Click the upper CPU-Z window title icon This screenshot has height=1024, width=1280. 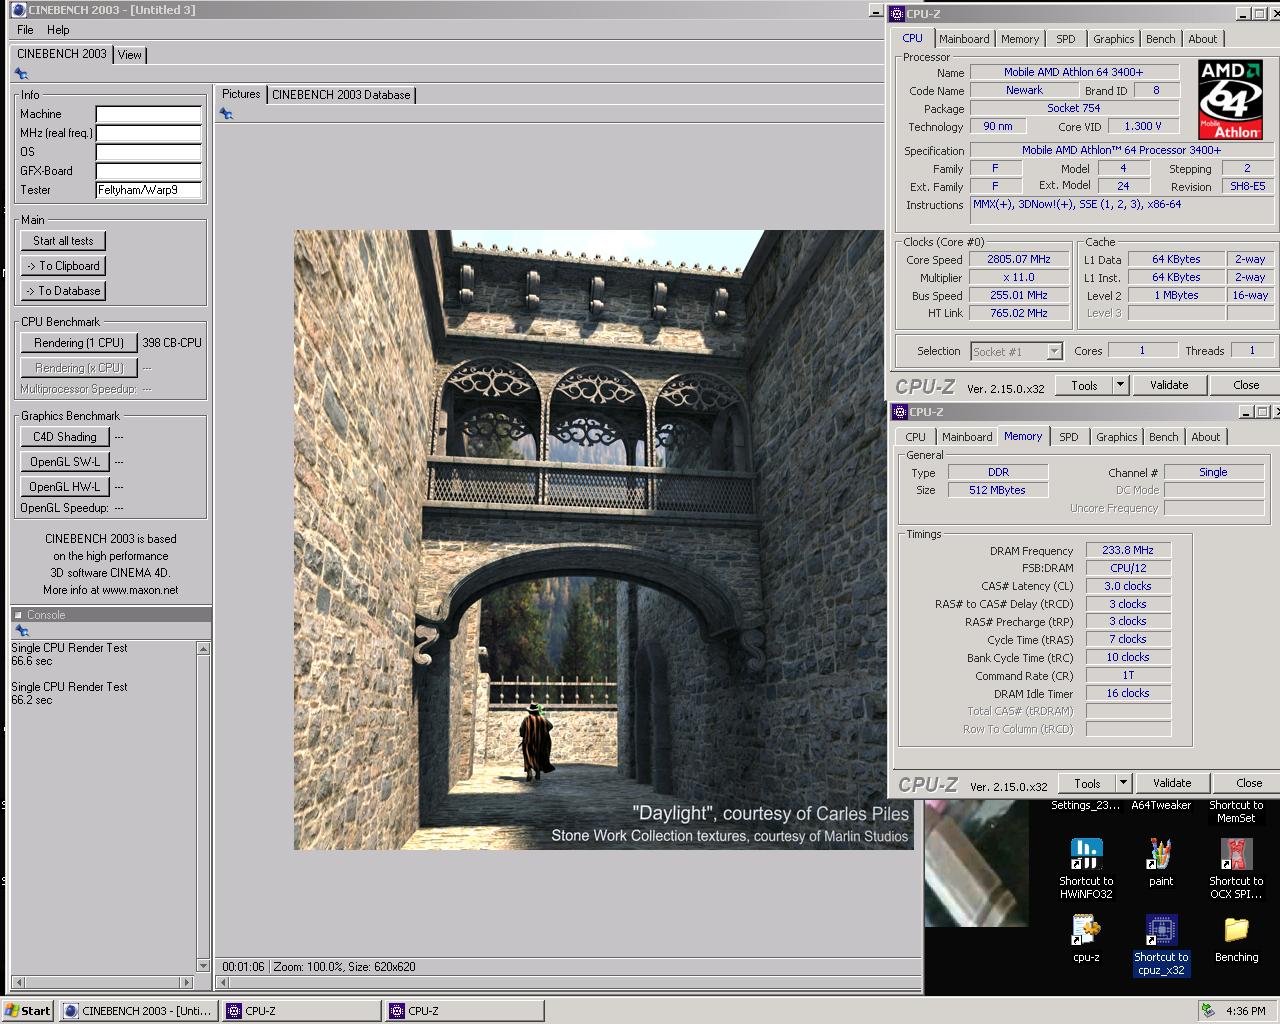coord(897,14)
